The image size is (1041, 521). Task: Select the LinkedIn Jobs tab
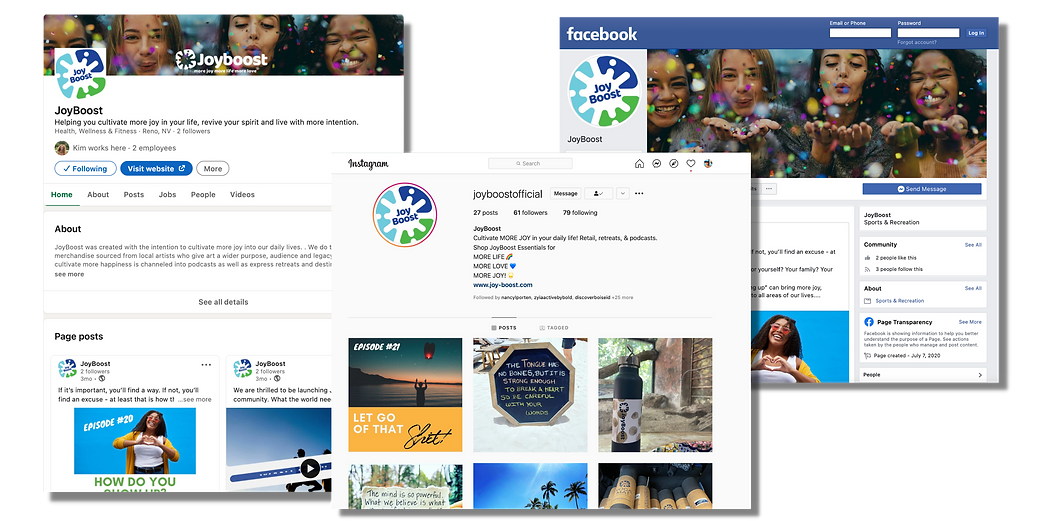click(x=167, y=194)
